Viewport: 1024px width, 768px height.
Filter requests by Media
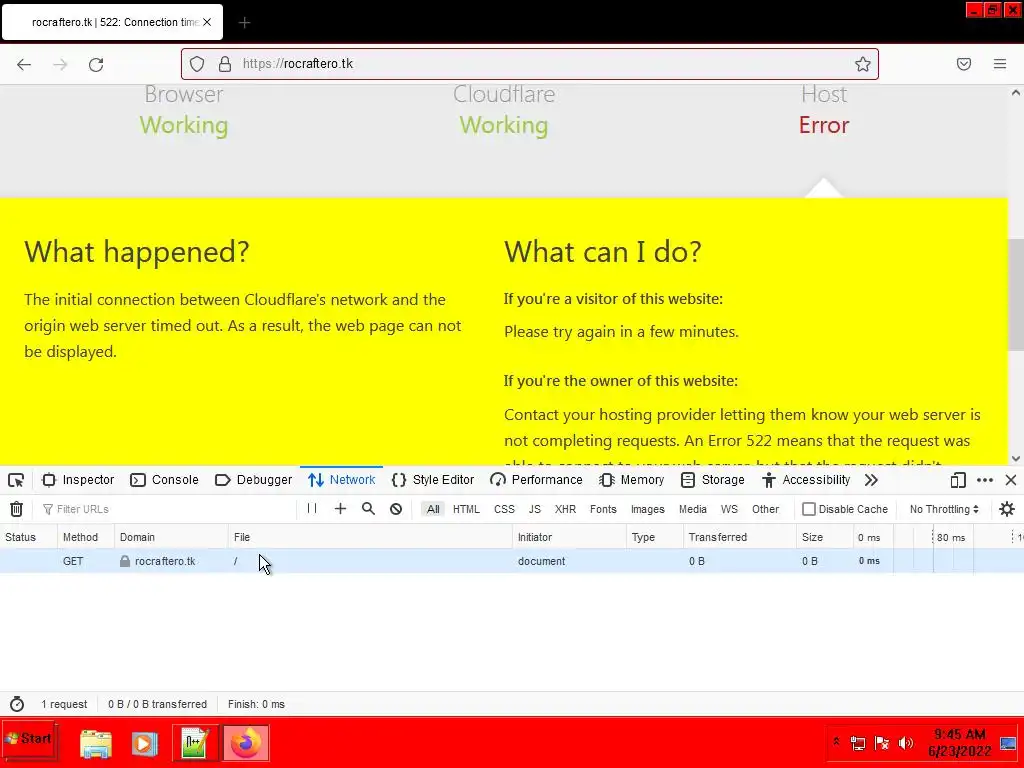pyautogui.click(x=692, y=509)
